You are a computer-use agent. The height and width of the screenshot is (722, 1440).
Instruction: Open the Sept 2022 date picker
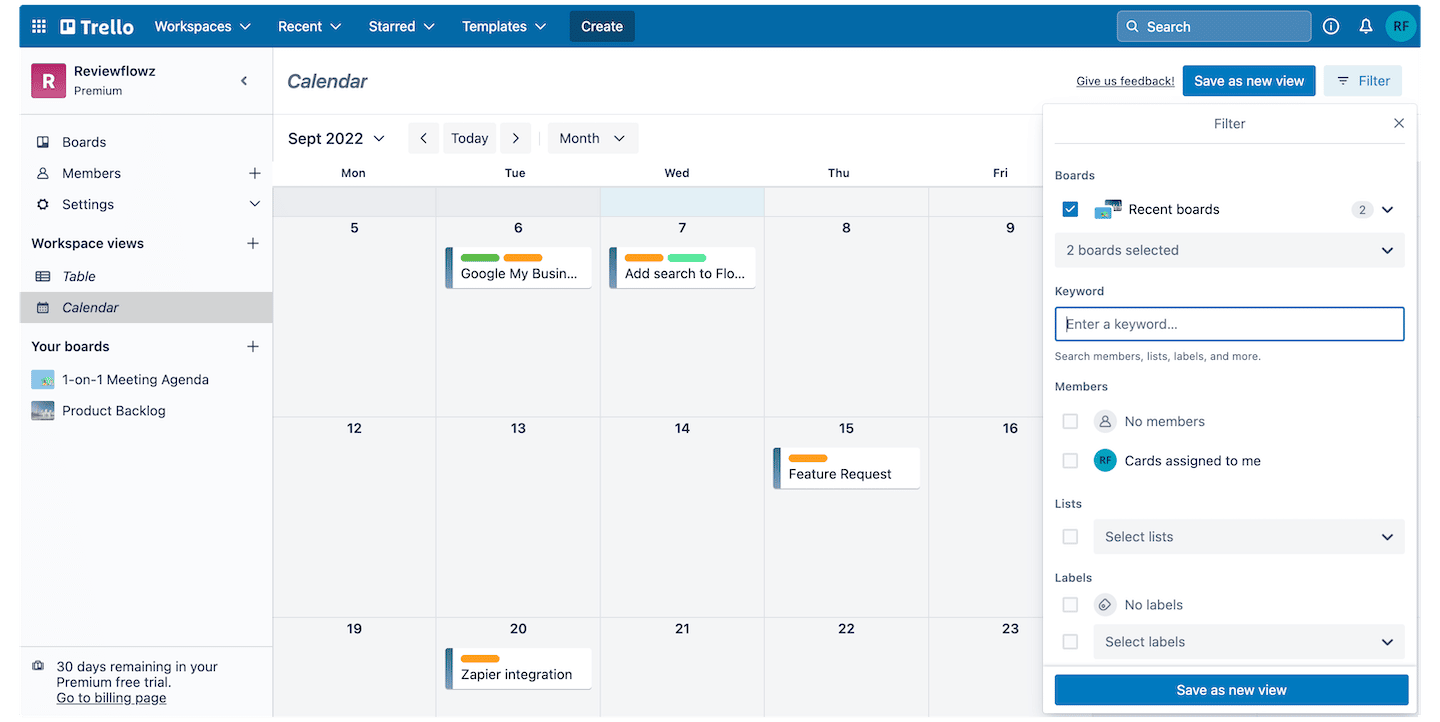336,139
